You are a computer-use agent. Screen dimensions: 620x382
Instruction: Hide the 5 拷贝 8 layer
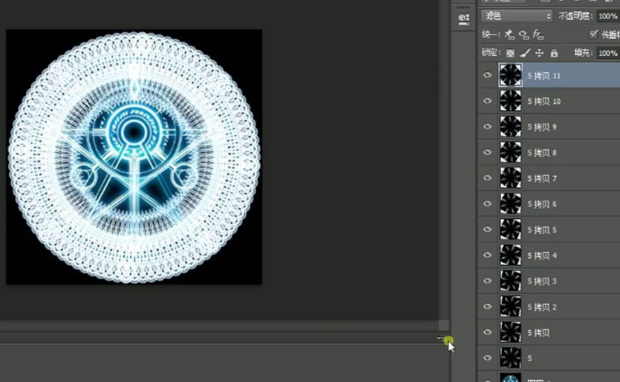coord(487,152)
